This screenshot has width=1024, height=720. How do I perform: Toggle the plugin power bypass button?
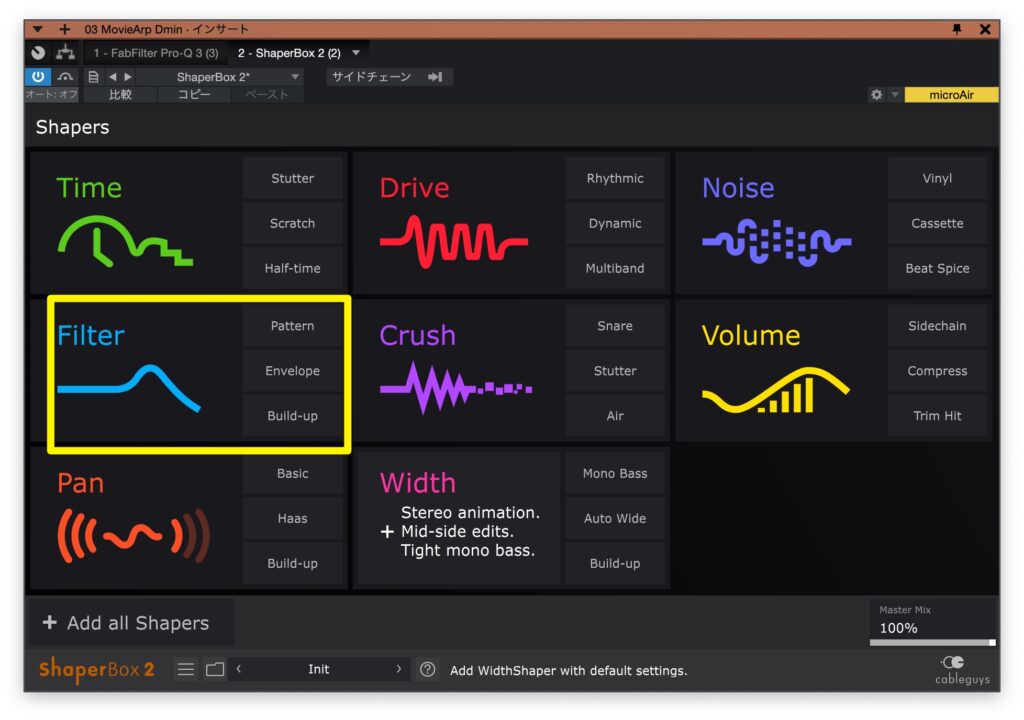click(38, 77)
